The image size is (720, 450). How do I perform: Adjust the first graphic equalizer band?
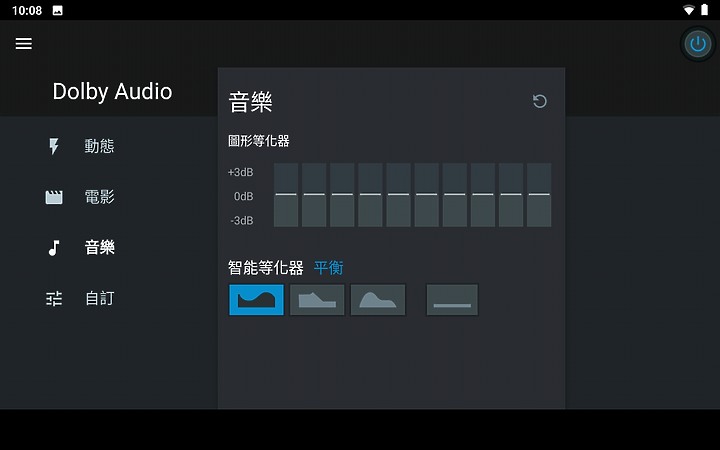tap(286, 195)
